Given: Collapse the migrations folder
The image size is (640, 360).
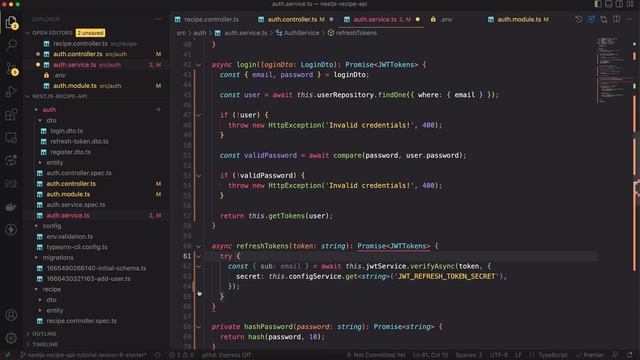Looking at the screenshot, I should coord(58,258).
